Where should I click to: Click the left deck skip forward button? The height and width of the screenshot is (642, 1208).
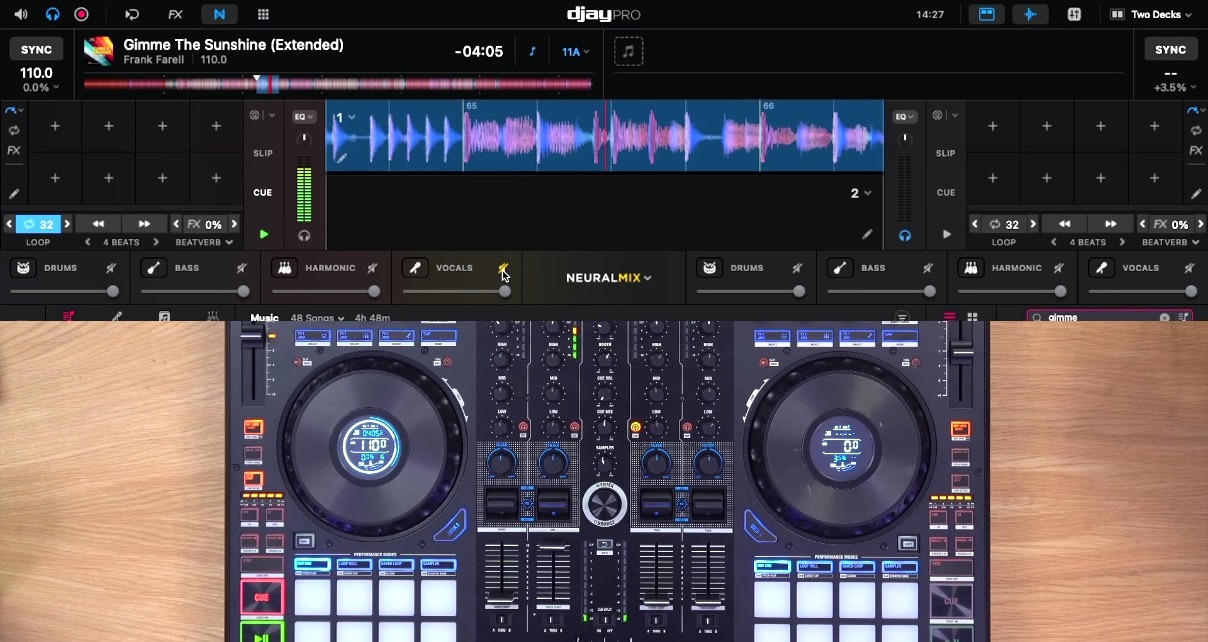[144, 224]
